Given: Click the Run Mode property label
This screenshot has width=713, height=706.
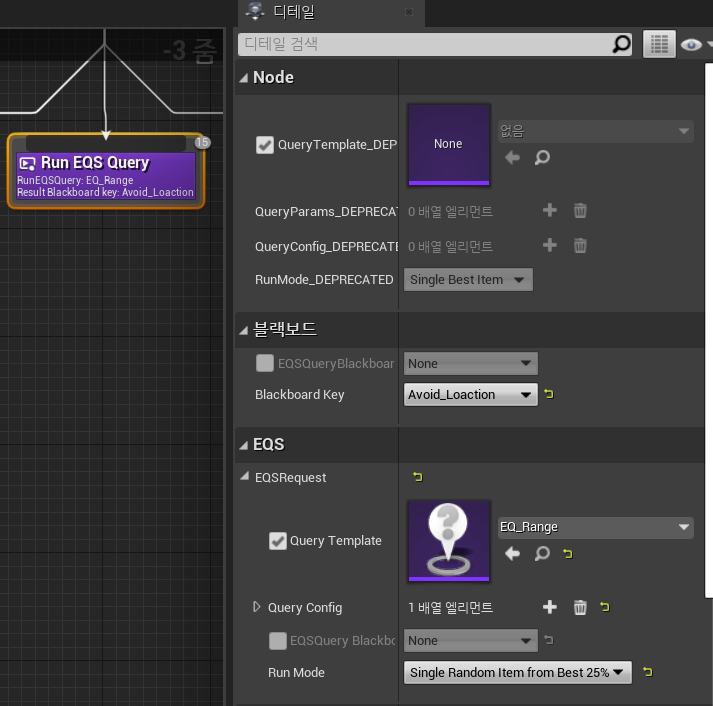Looking at the screenshot, I should tap(296, 672).
